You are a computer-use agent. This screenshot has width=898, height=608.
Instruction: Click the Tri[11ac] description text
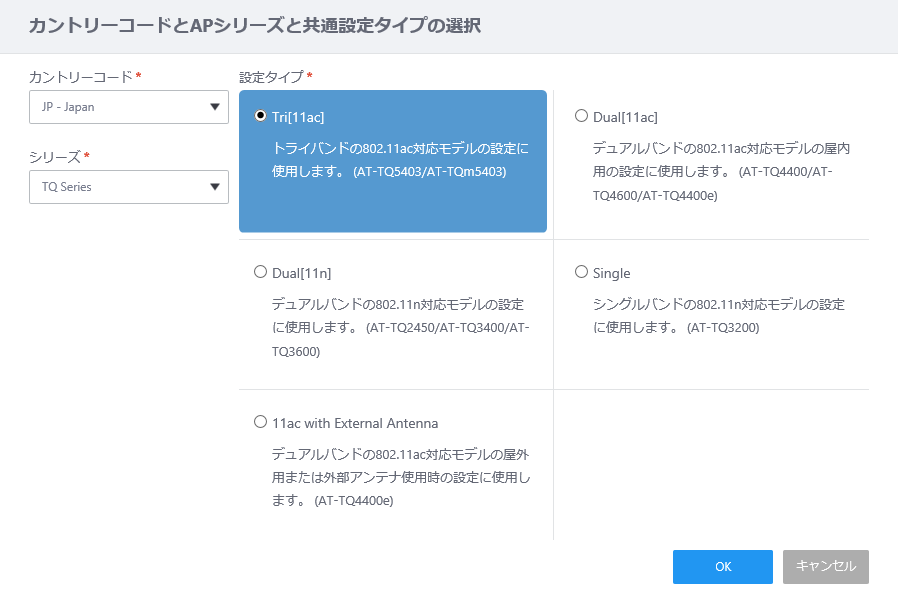click(400, 160)
